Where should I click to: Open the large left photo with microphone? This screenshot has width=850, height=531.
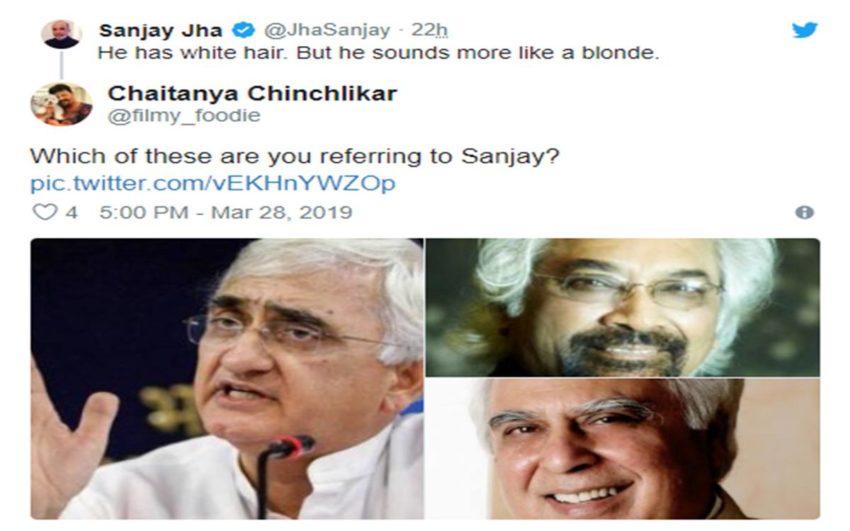[227, 379]
